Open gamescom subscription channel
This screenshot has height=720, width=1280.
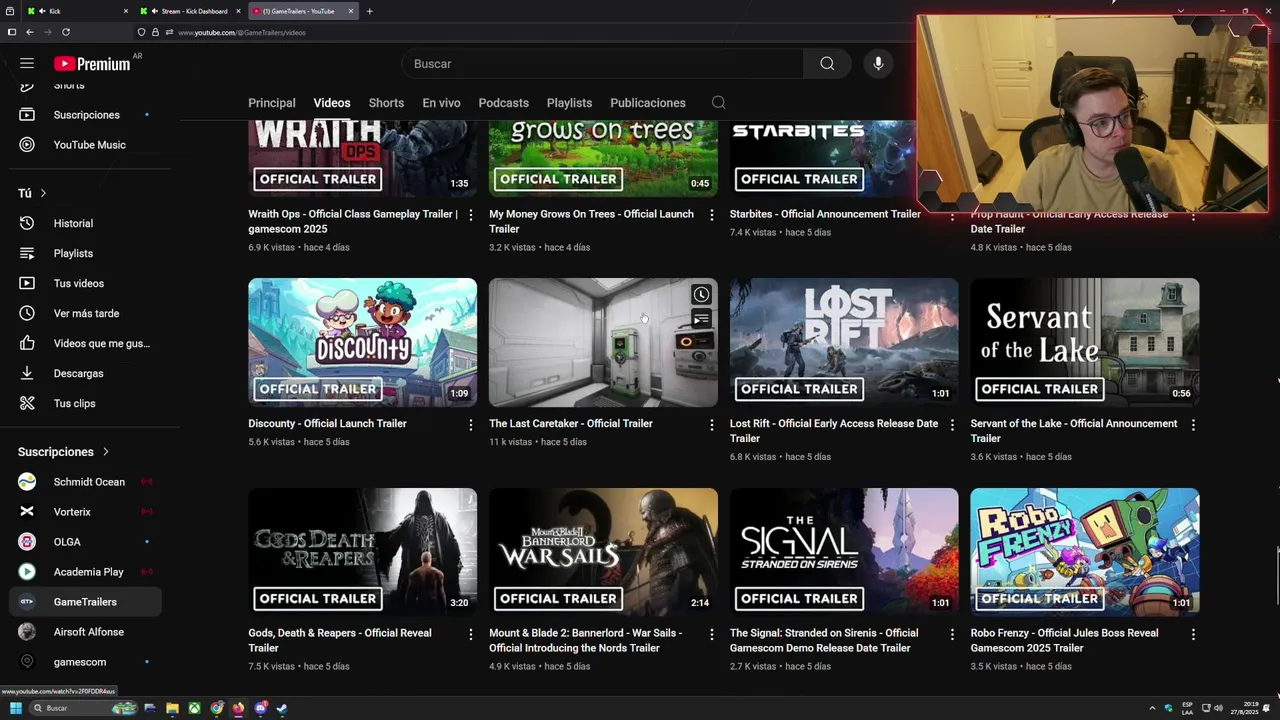pyautogui.click(x=86, y=662)
